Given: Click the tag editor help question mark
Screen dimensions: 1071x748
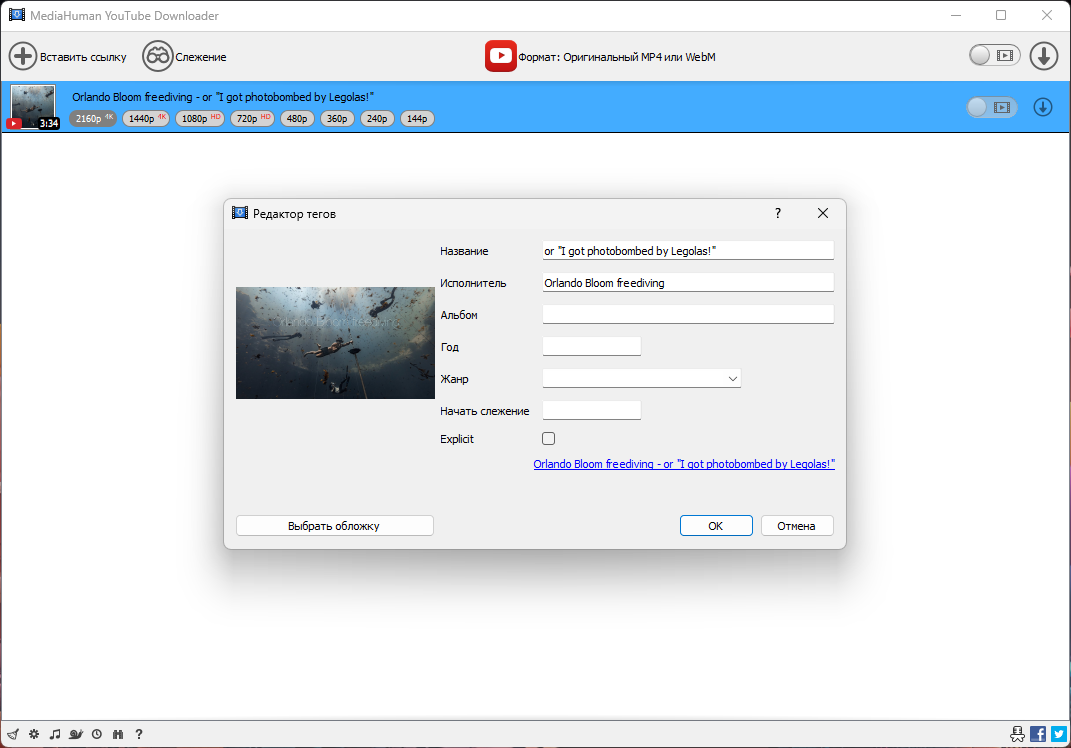Looking at the screenshot, I should [x=778, y=213].
